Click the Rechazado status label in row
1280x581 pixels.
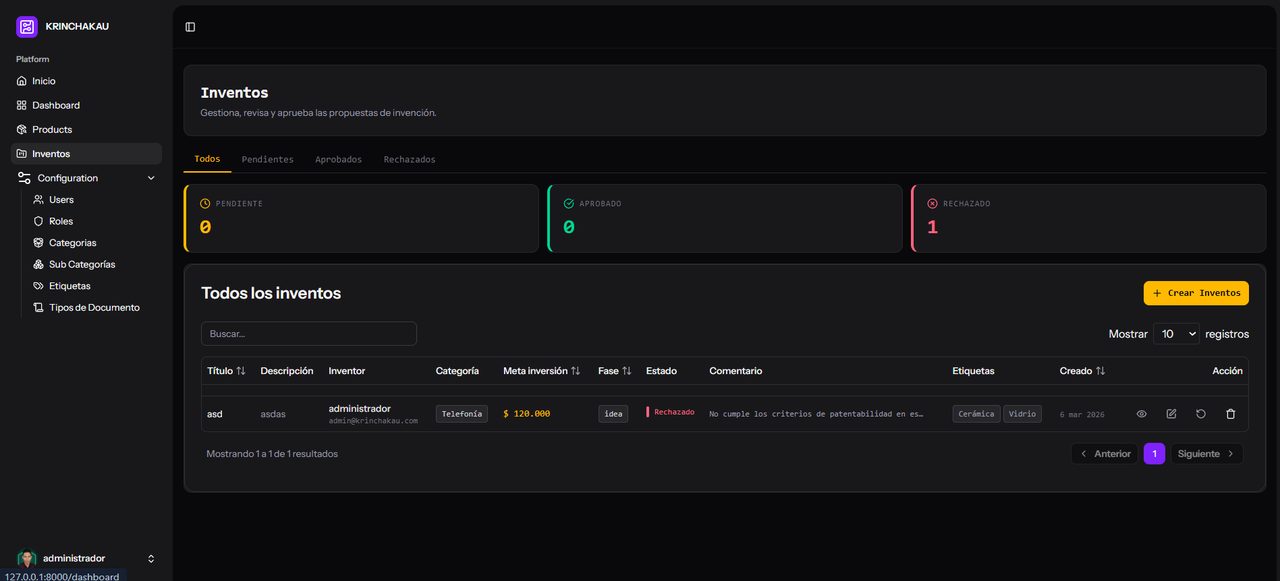(x=671, y=412)
